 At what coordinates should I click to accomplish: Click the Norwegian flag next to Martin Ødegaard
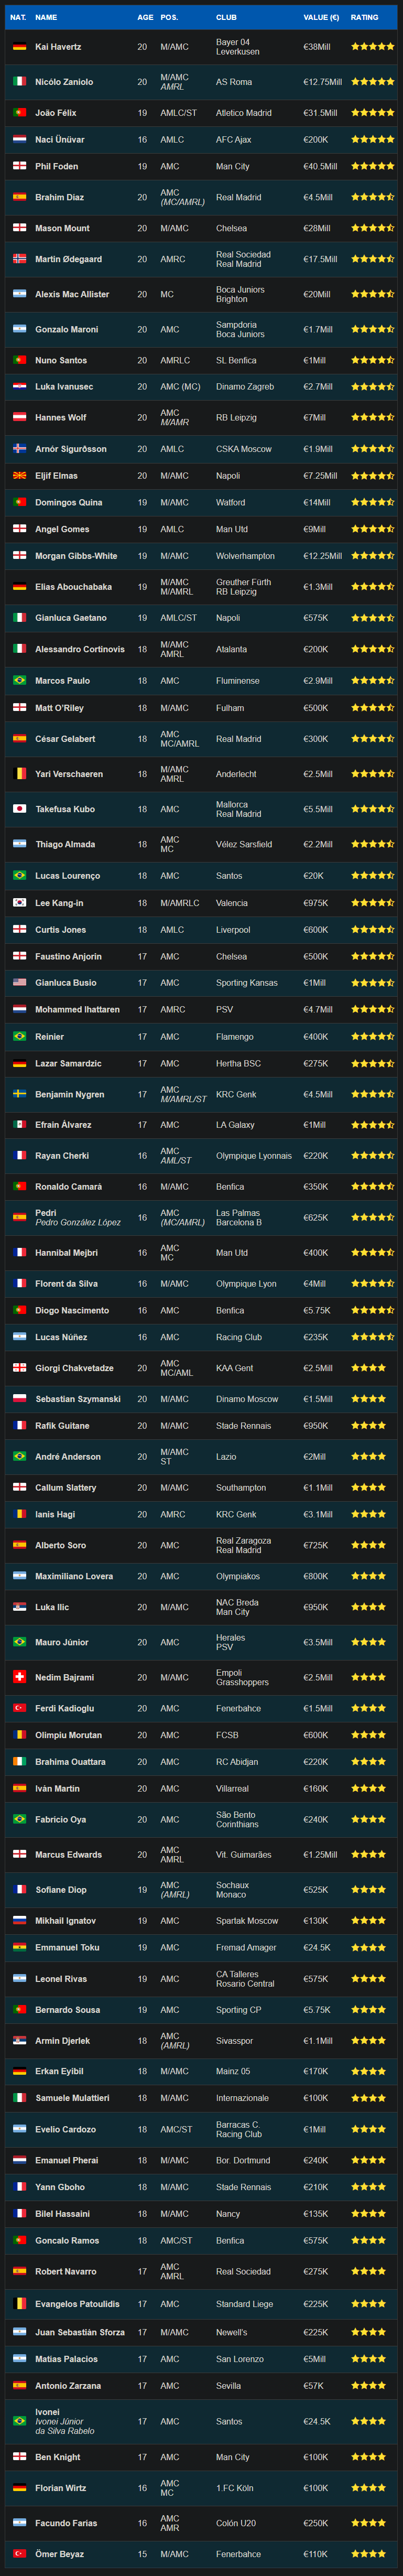[19, 259]
